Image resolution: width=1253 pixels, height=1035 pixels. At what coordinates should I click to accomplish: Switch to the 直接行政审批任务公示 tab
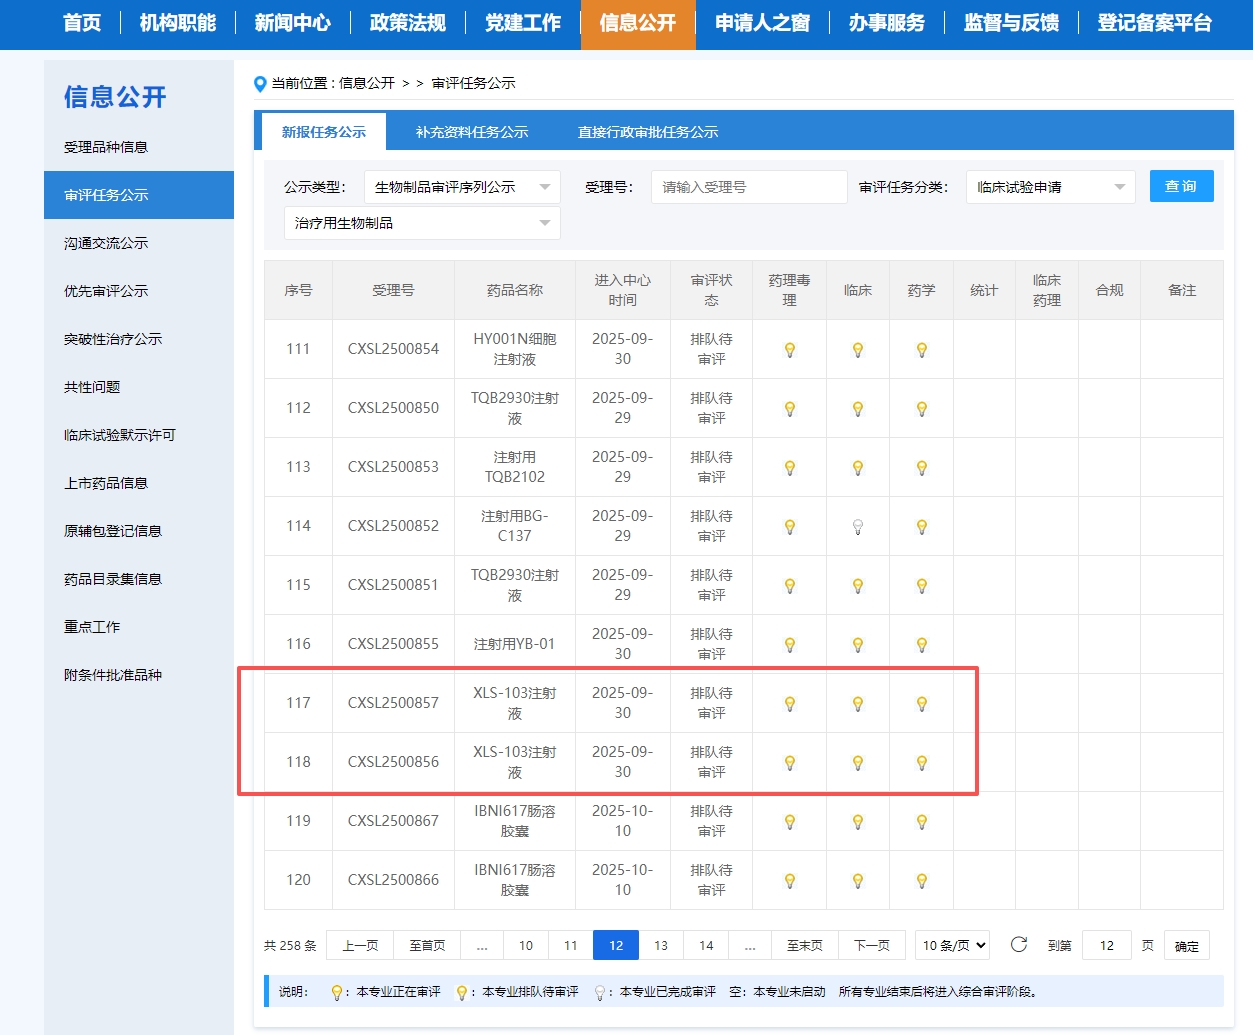(x=647, y=132)
